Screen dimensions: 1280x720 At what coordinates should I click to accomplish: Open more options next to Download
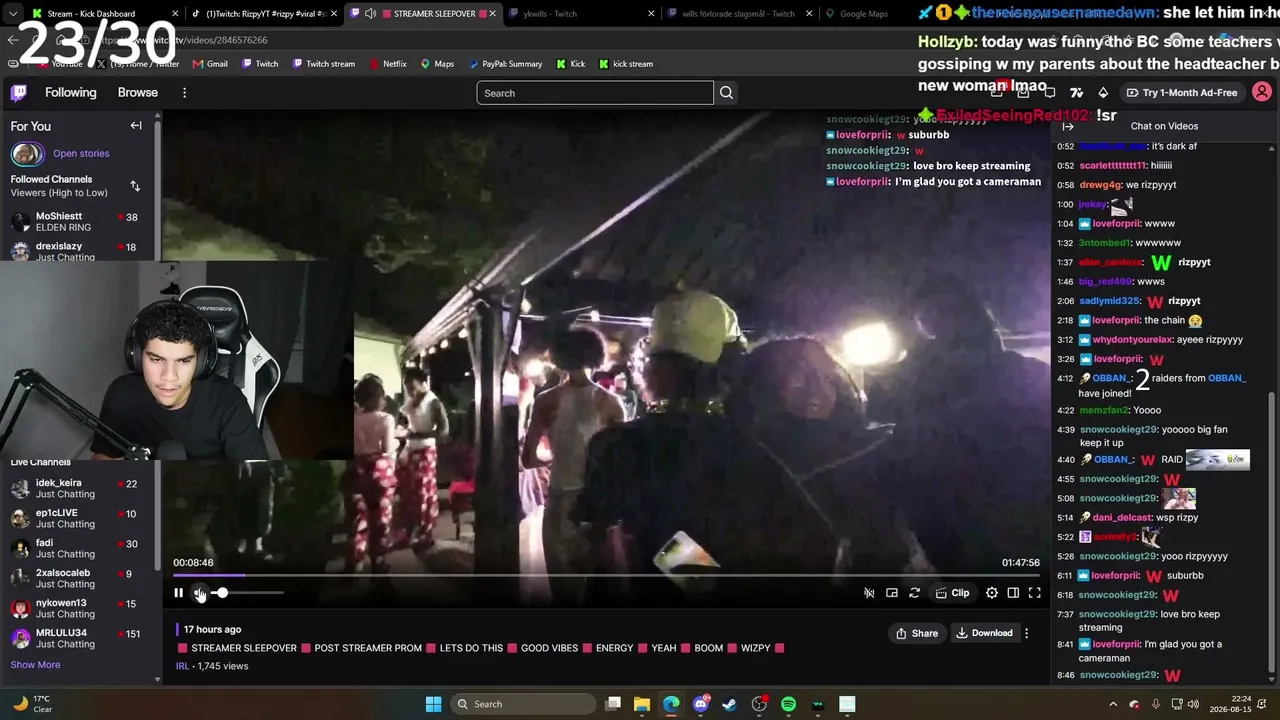point(1026,633)
